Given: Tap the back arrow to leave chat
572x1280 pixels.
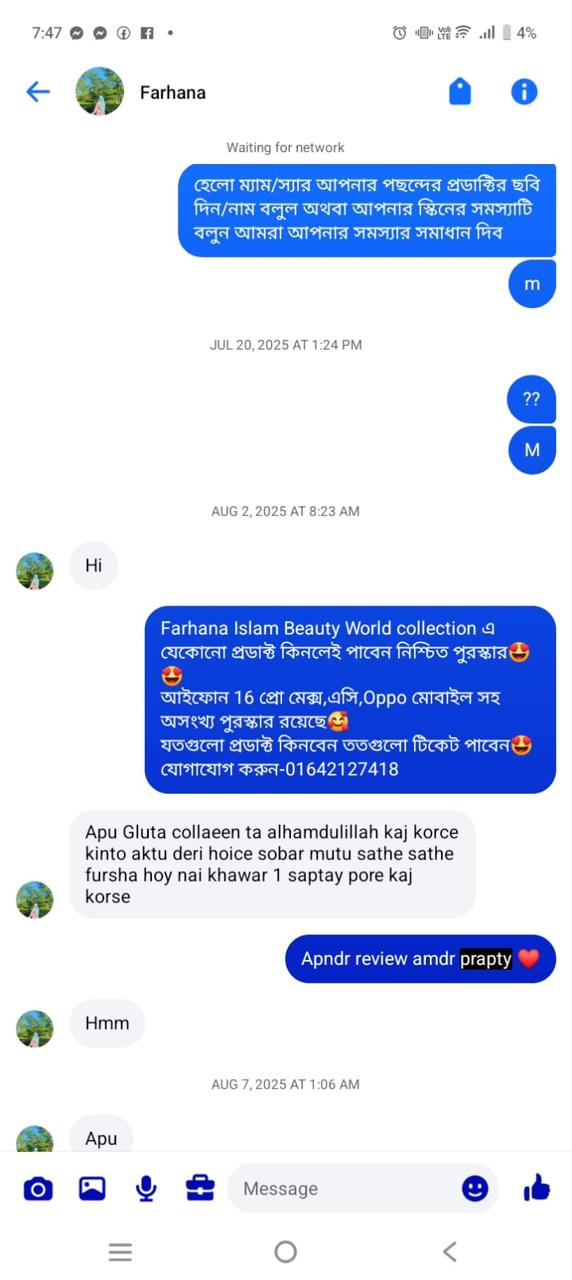Looking at the screenshot, I should coord(38,92).
